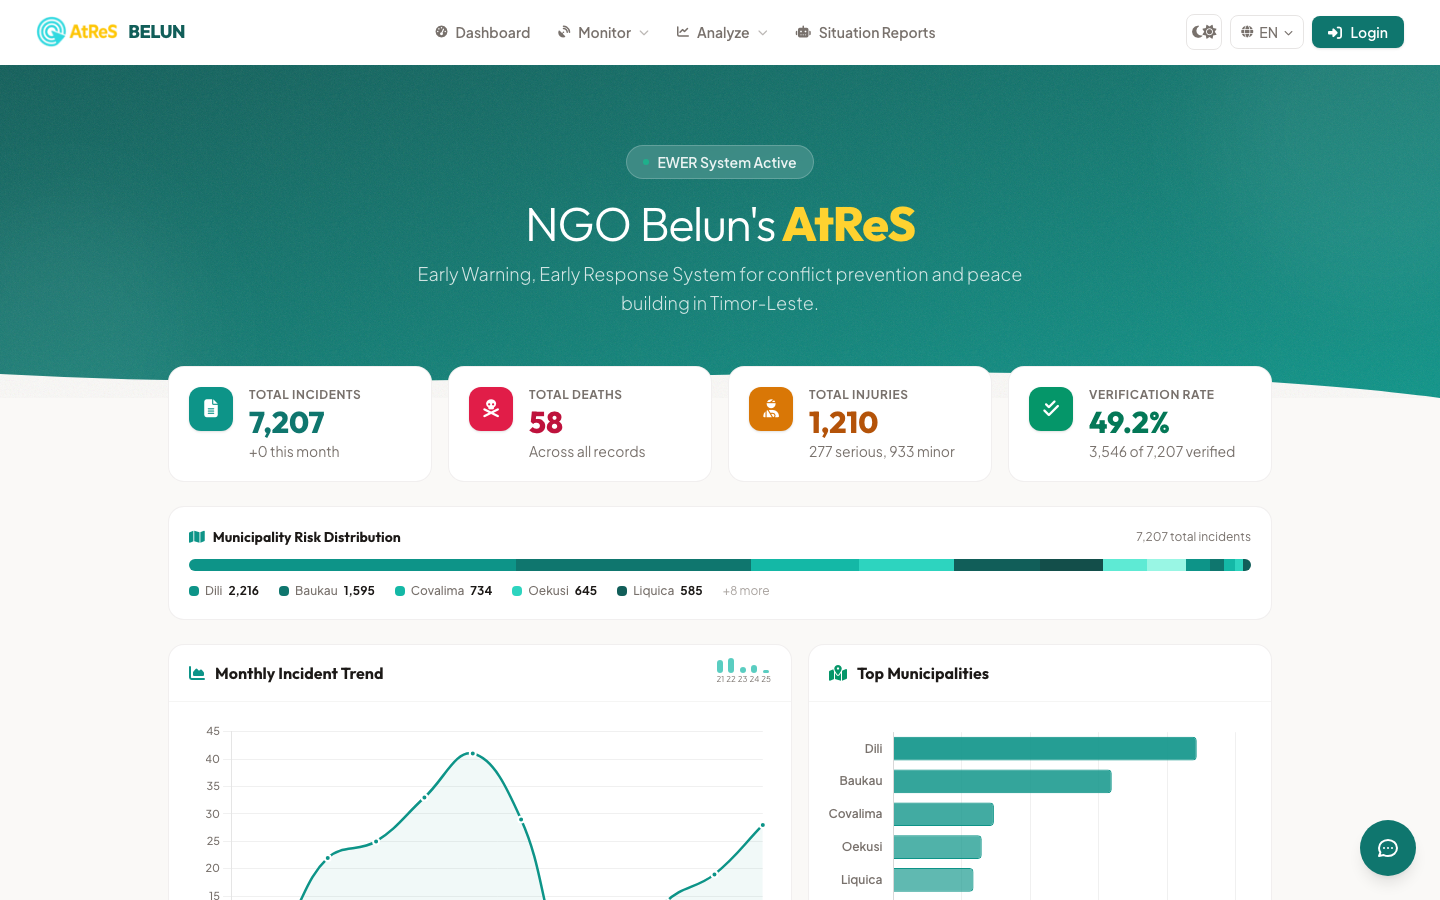Viewport: 1440px width, 900px height.
Task: Click the 7,207 total incidents value
Action: click(287, 423)
